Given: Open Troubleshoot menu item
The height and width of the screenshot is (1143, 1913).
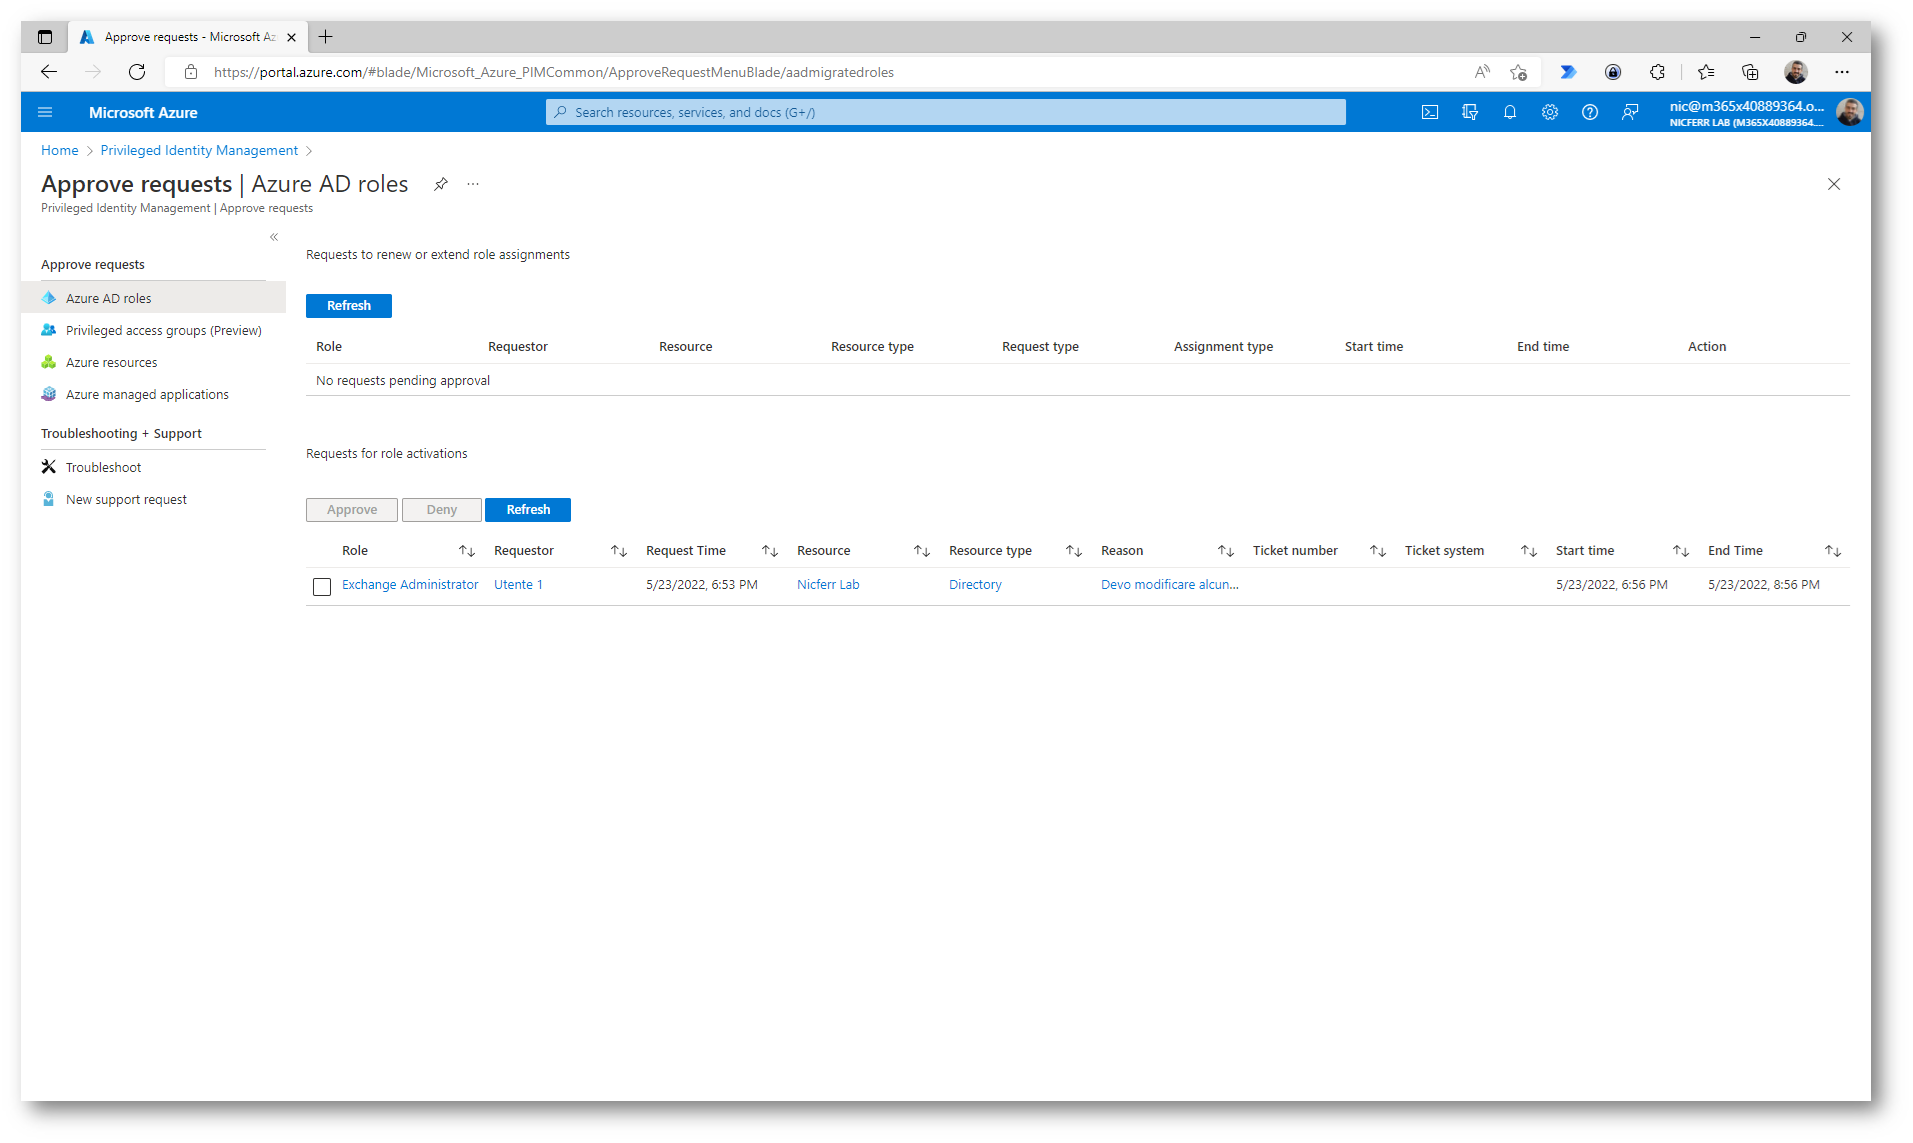Looking at the screenshot, I should point(153,467).
